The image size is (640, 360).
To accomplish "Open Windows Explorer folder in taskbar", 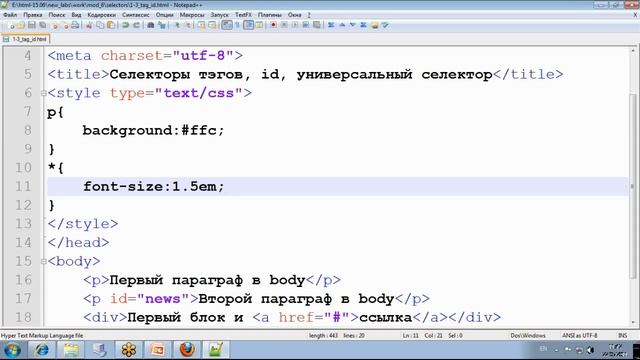I will point(71,350).
